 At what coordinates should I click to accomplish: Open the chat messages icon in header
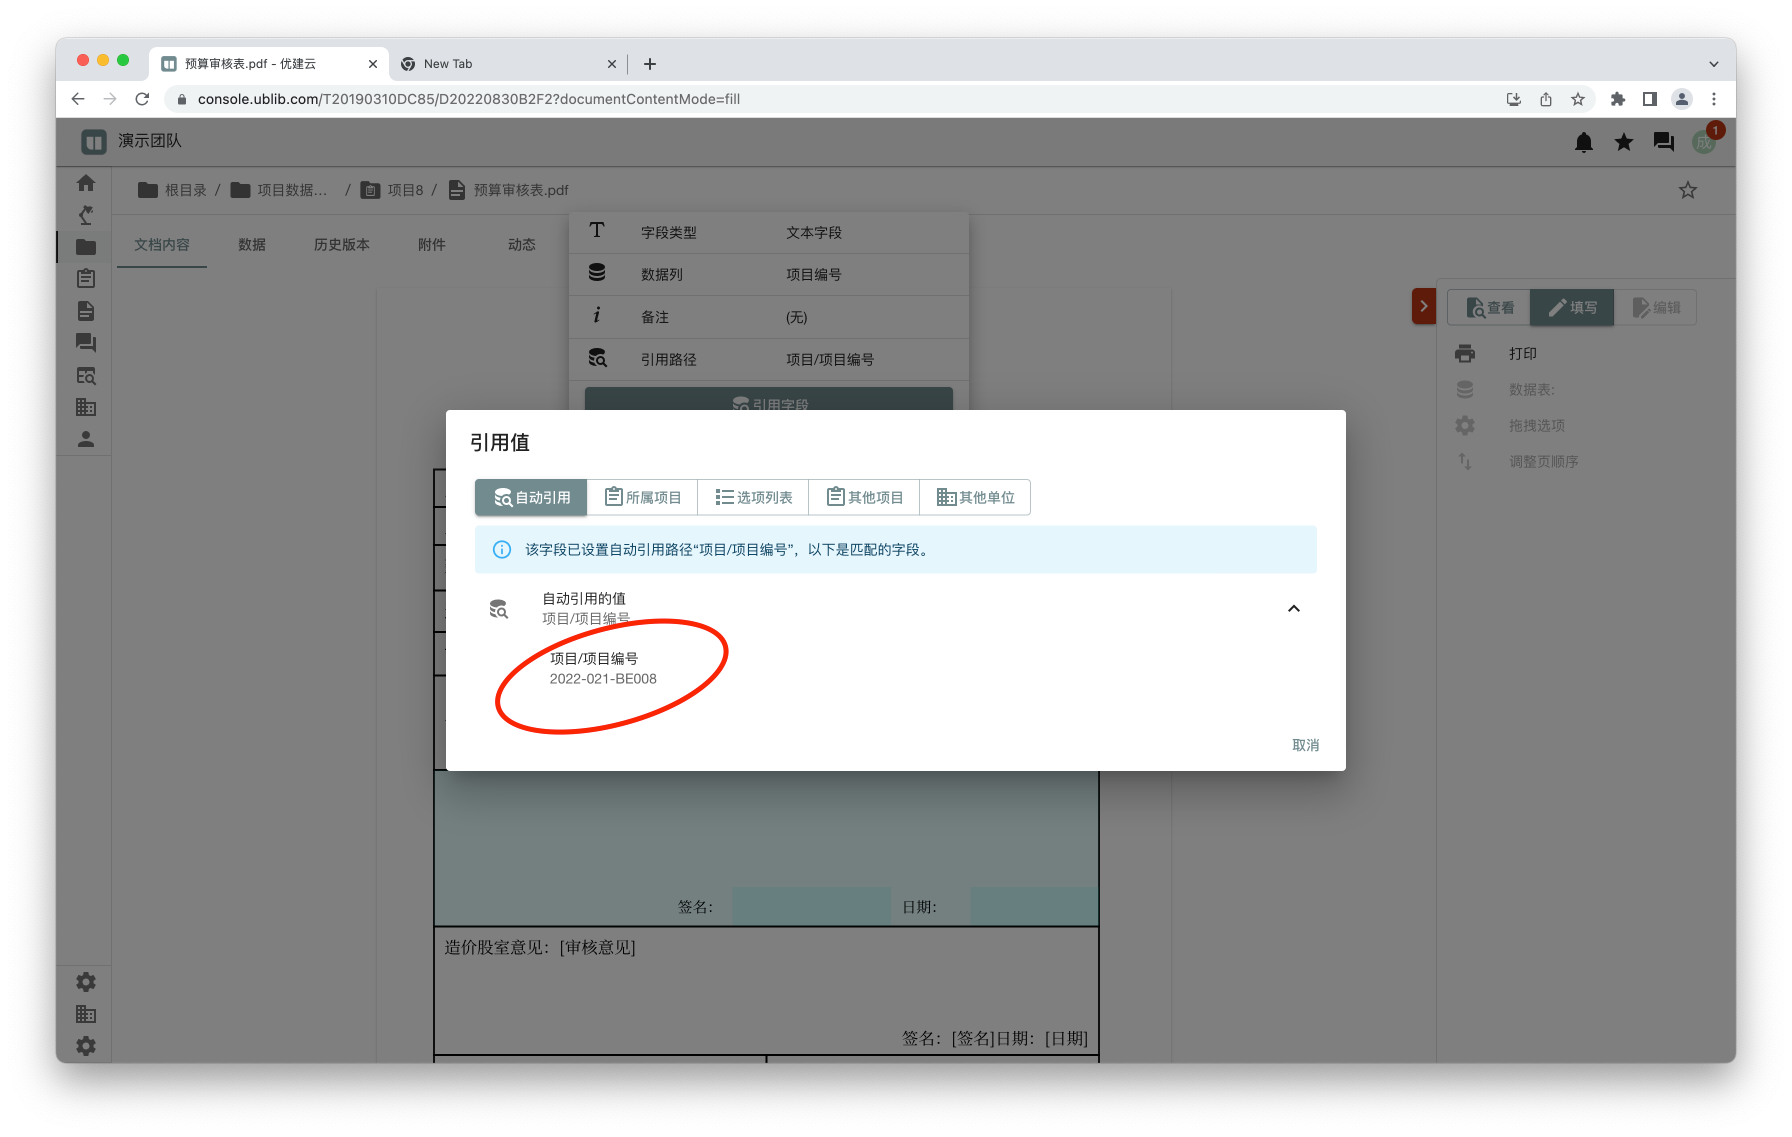[x=1663, y=143]
